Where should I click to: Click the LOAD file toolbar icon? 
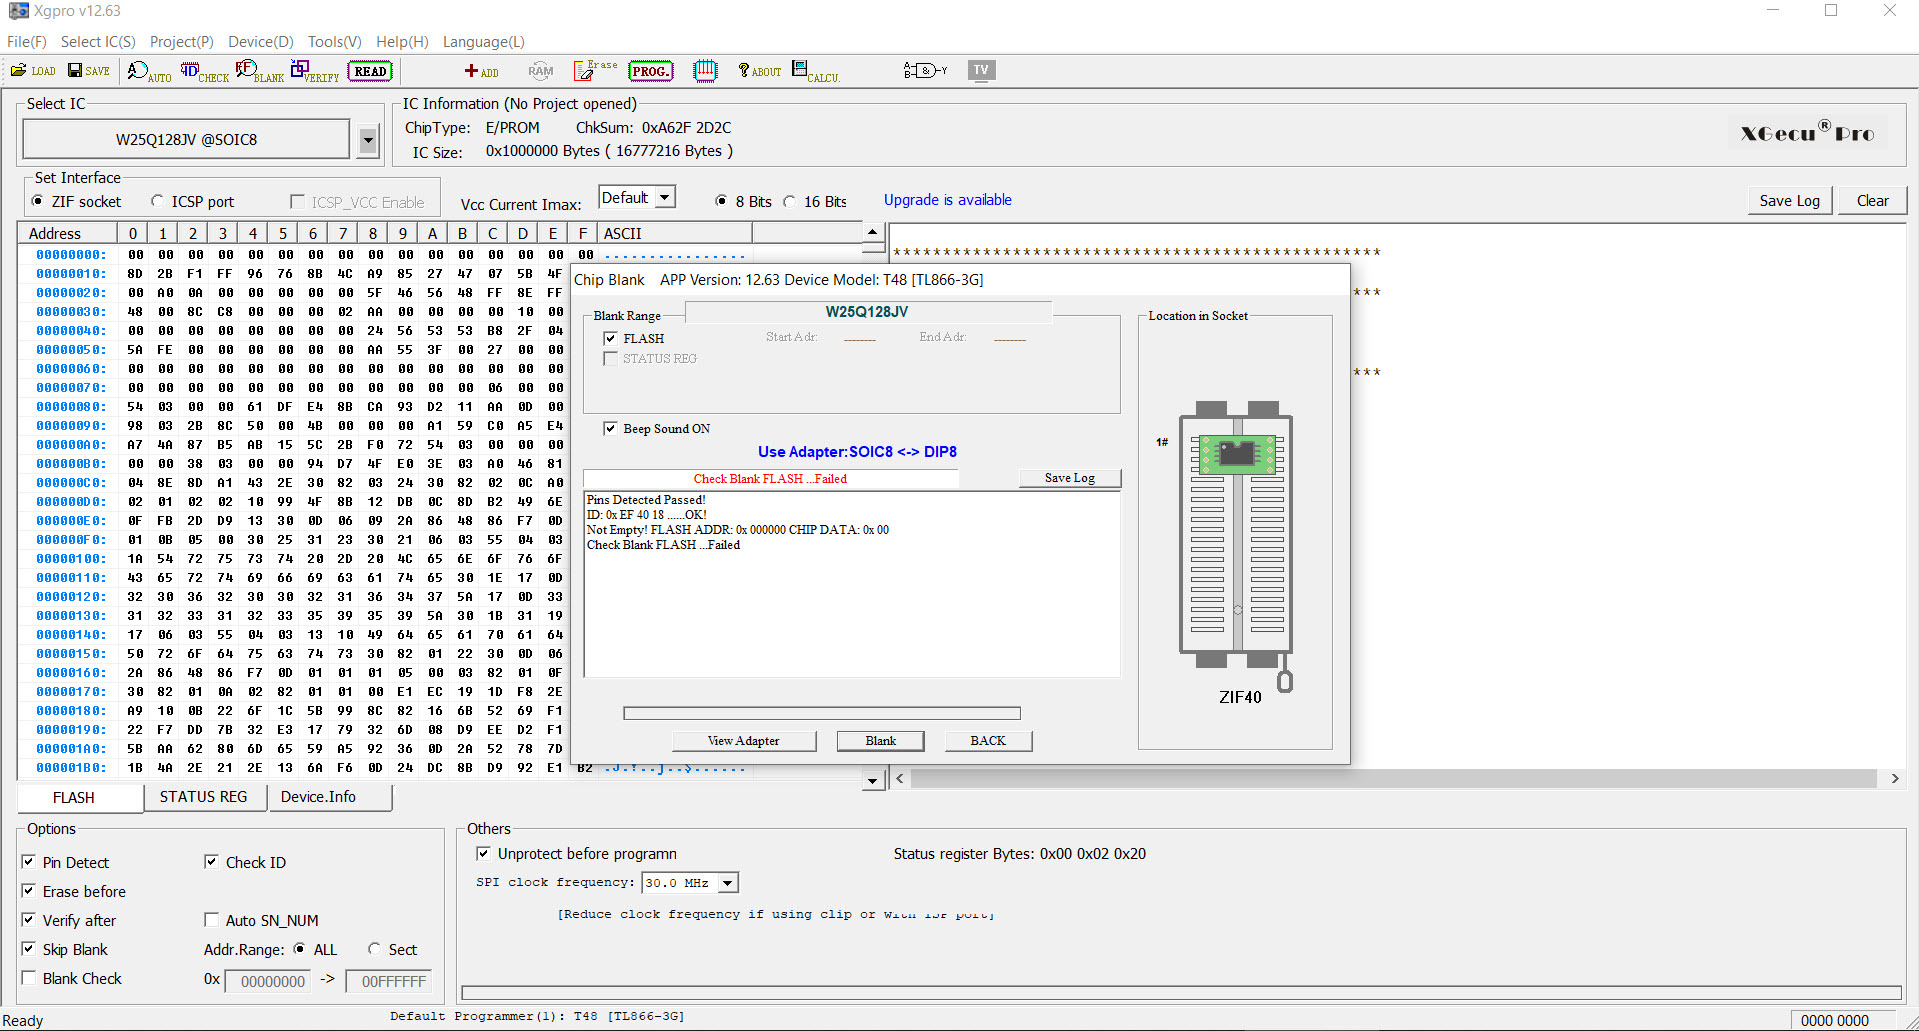(33, 71)
